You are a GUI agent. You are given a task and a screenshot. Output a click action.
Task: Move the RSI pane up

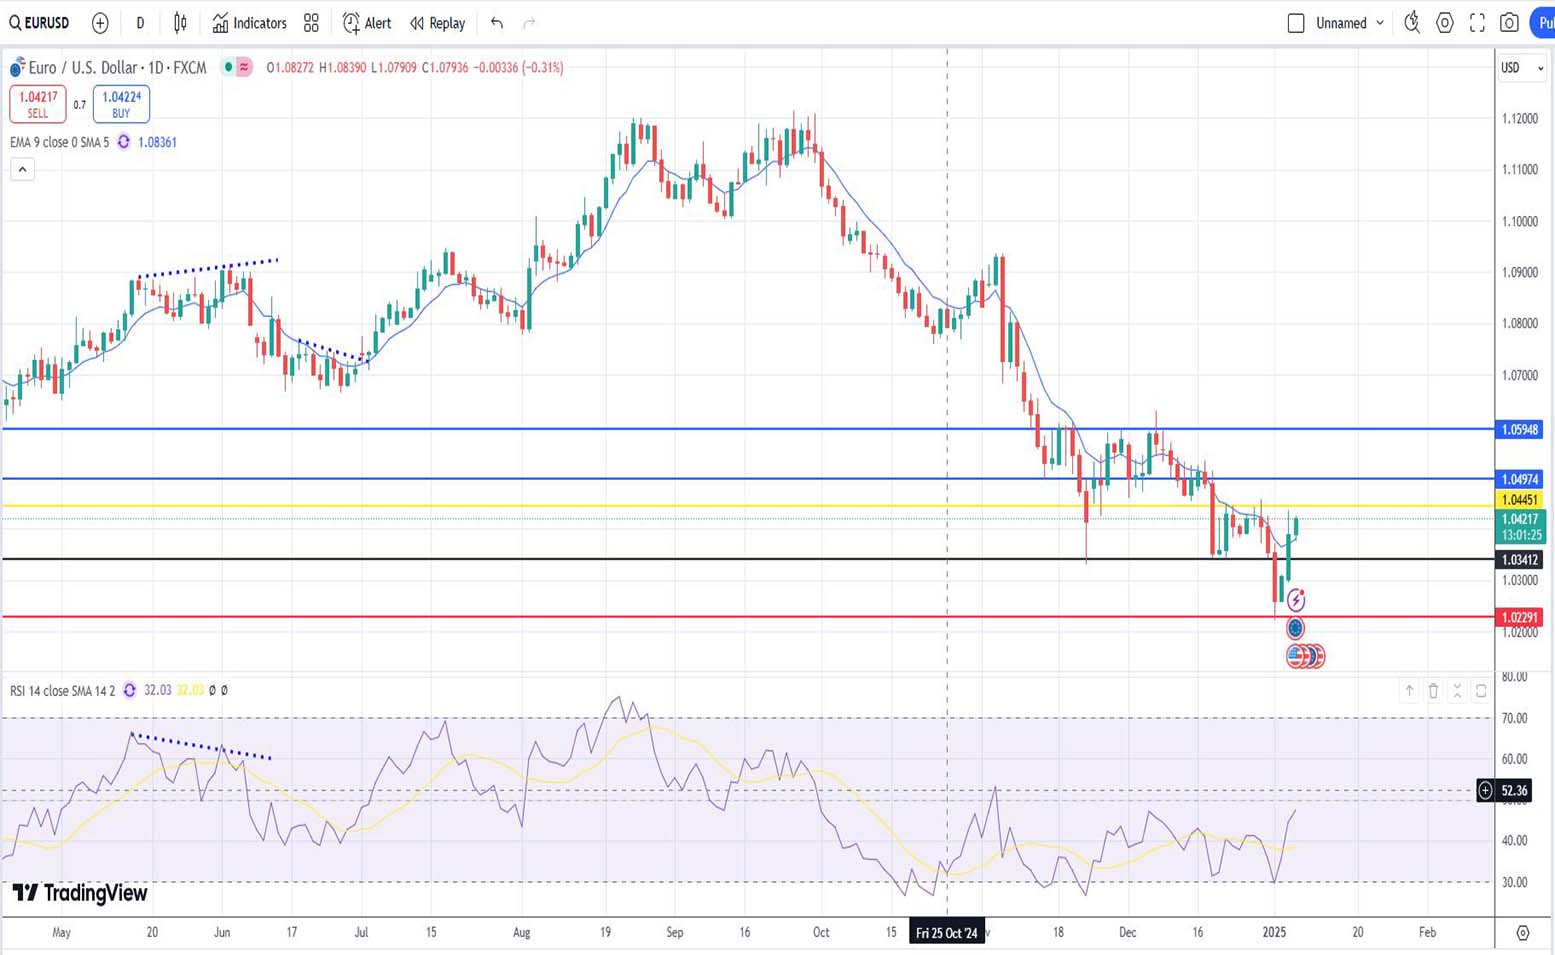pos(1409,691)
